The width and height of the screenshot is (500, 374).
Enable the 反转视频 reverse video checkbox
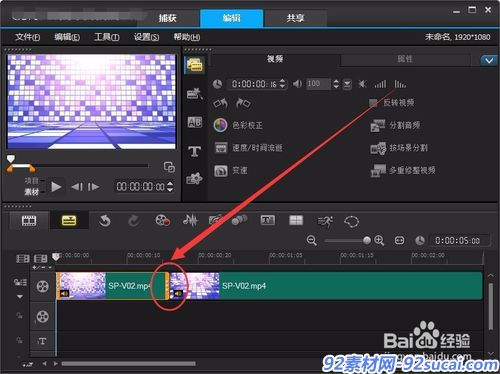pyautogui.click(x=373, y=103)
